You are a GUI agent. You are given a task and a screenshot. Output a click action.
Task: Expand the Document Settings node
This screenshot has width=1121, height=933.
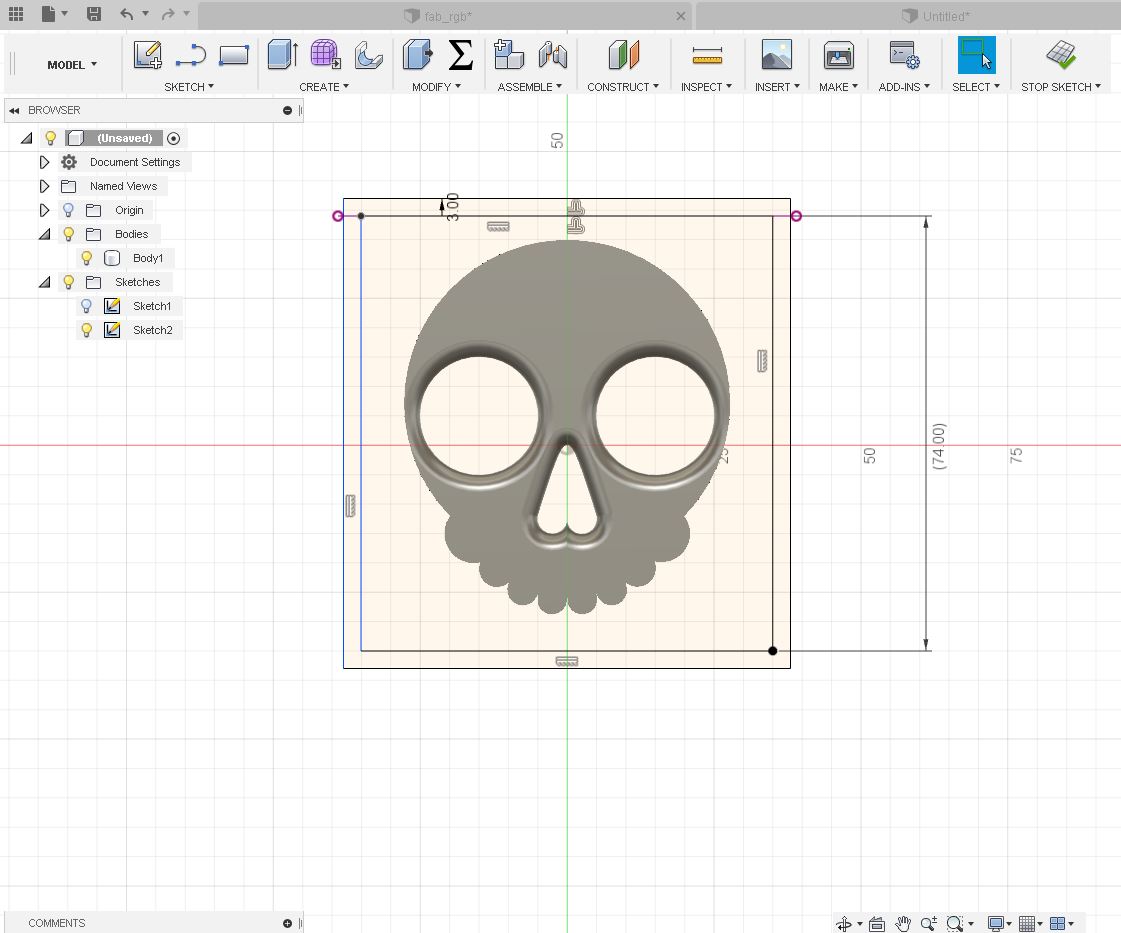pos(44,162)
